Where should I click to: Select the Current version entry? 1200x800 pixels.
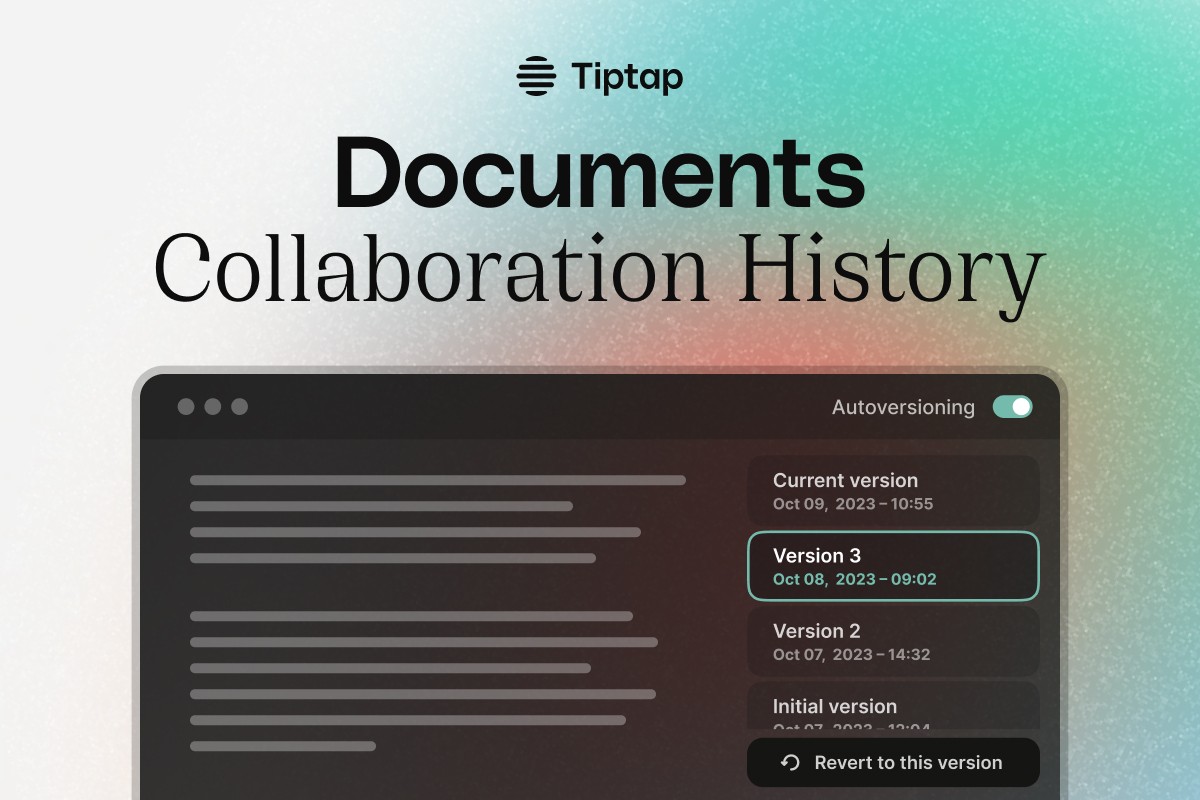pos(893,491)
